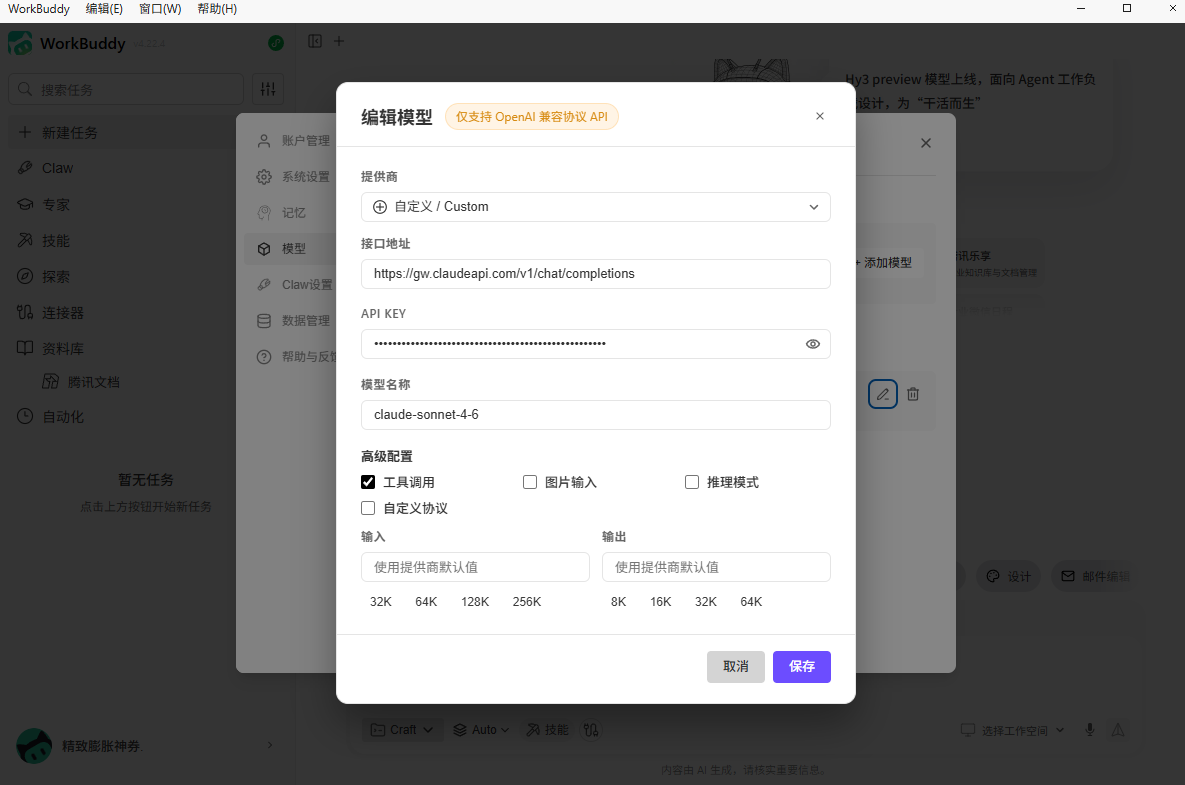Click the 保存 button
This screenshot has height=785, width=1185.
(801, 666)
